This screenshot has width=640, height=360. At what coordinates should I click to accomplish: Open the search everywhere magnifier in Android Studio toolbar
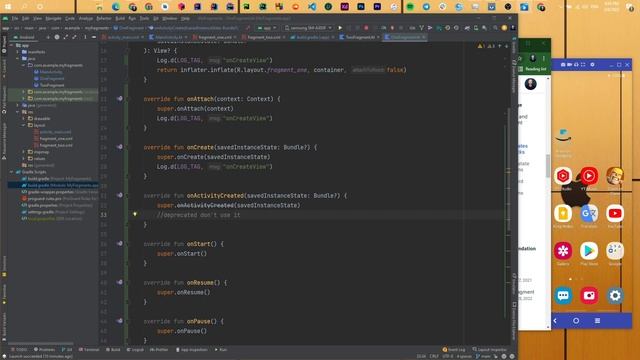click(x=495, y=28)
